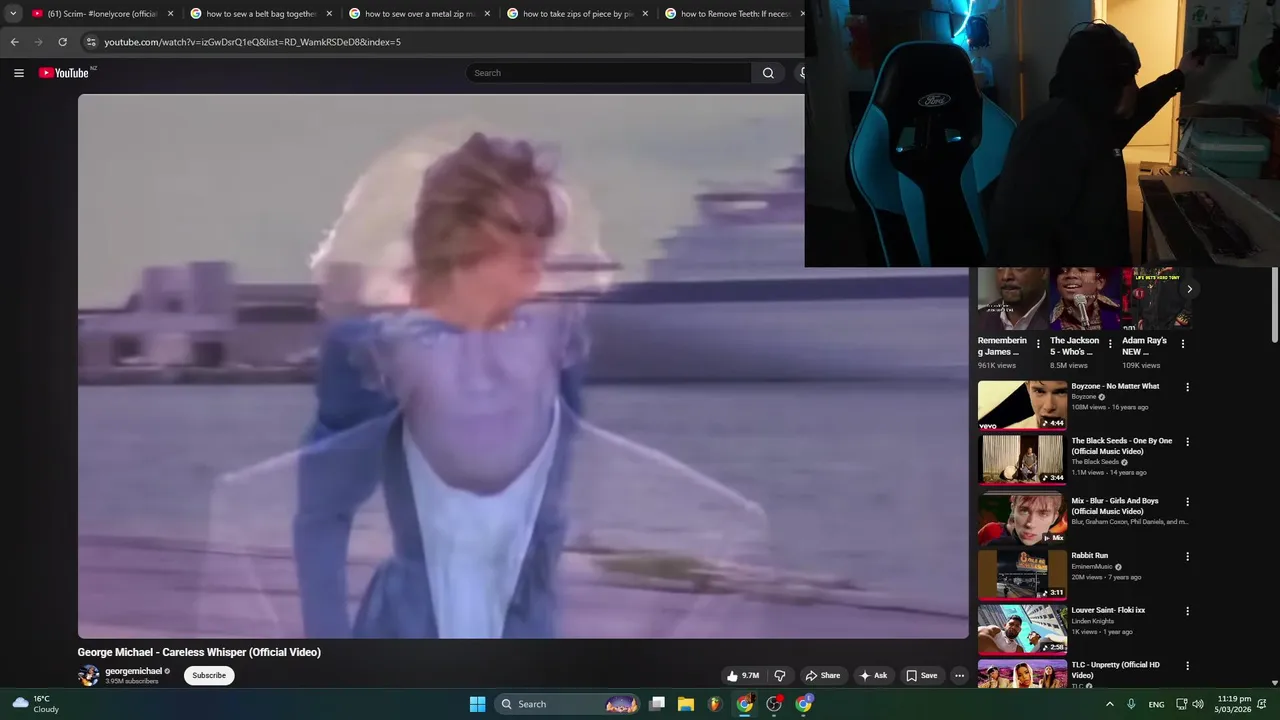1280x720 pixels.
Task: Open site information icon in address bar
Action: pyautogui.click(x=91, y=42)
